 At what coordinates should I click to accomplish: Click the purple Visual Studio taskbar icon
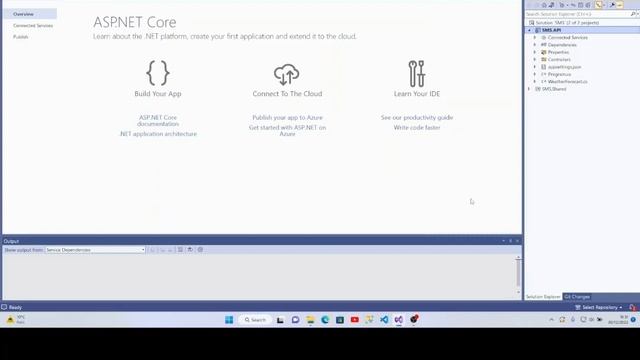399,320
